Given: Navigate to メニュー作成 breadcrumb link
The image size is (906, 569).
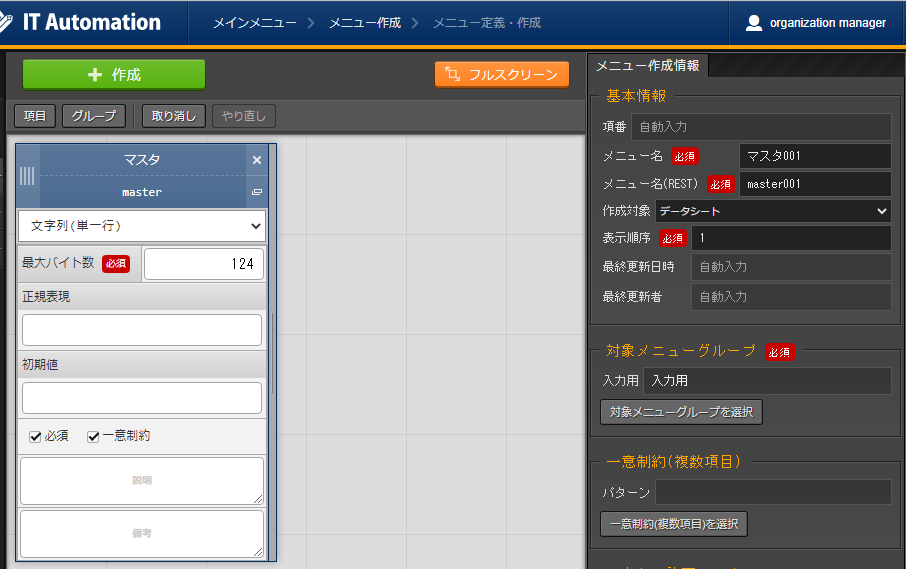Looking at the screenshot, I should [x=365, y=22].
